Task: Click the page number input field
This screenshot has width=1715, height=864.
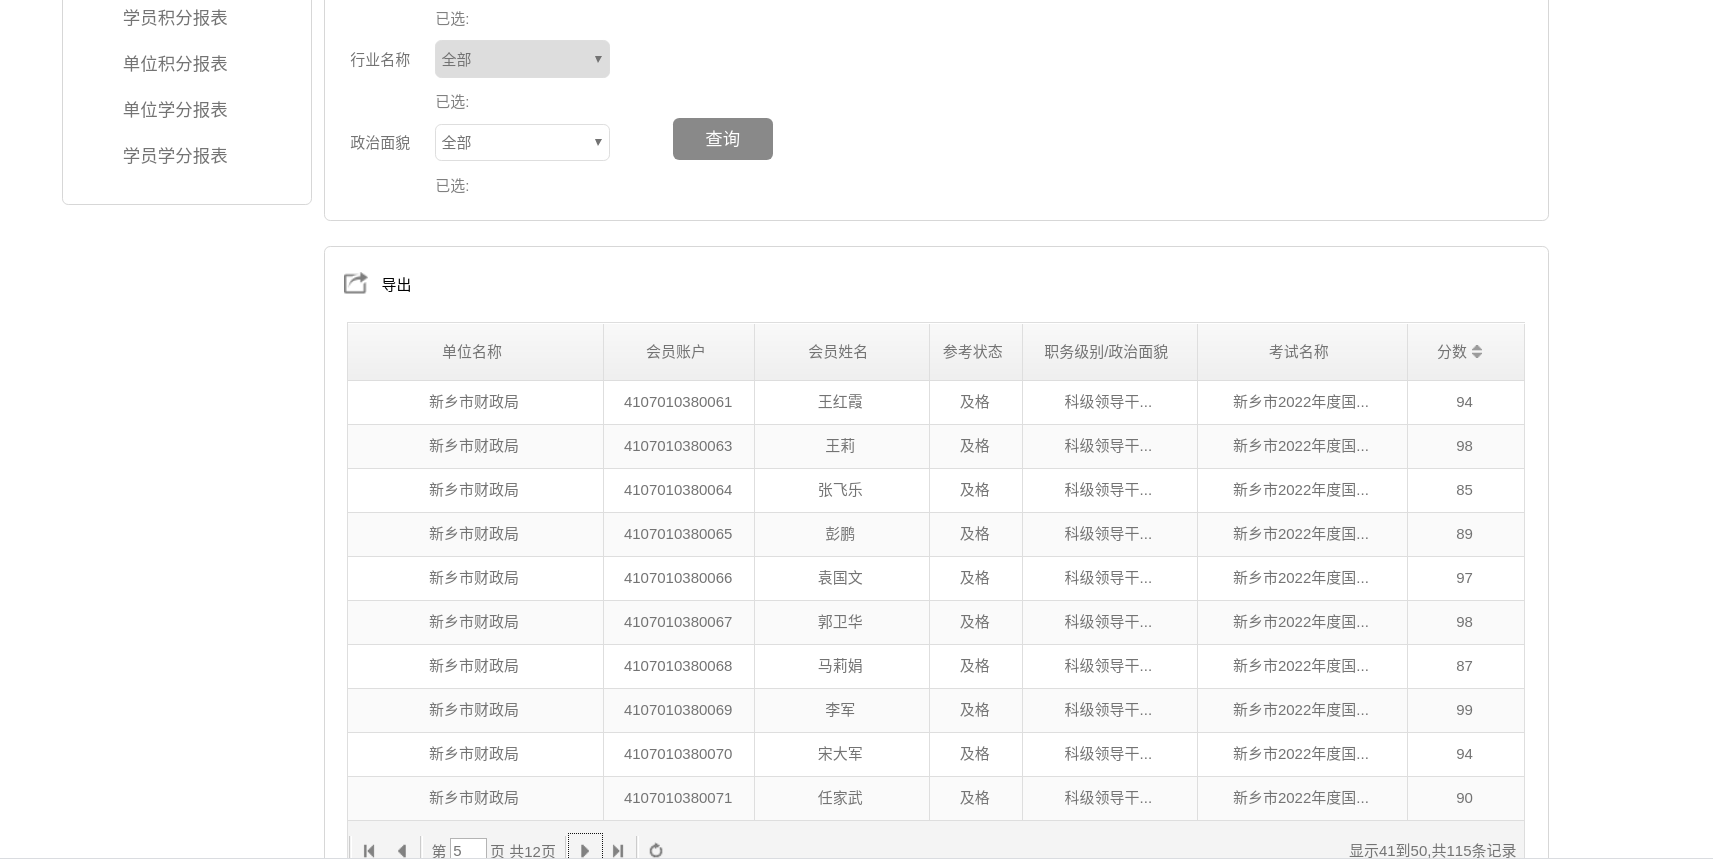Action: coord(467,851)
